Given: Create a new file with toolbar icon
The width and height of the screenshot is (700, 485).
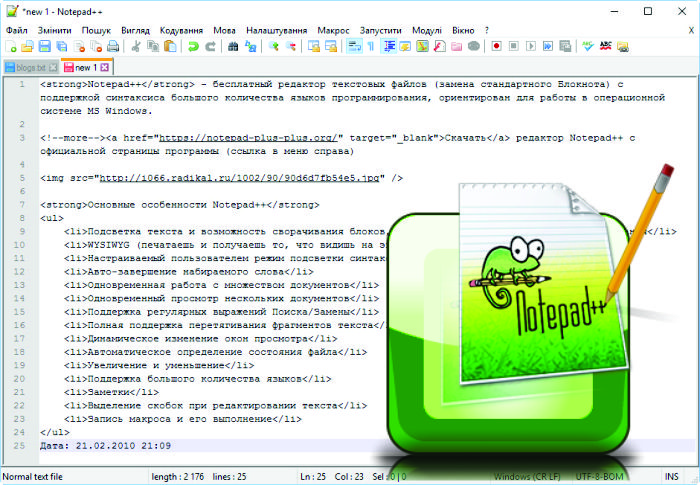Looking at the screenshot, I should point(11,46).
